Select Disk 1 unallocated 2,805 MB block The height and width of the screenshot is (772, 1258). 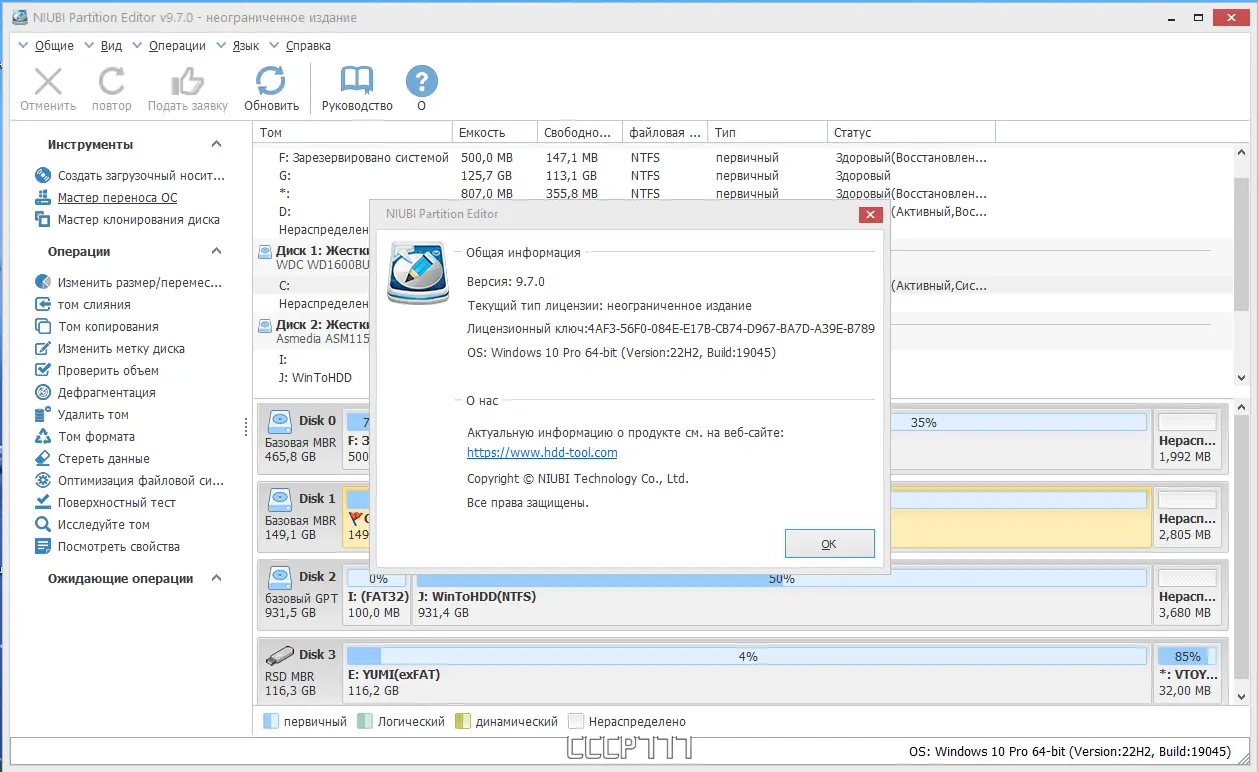(x=1188, y=518)
